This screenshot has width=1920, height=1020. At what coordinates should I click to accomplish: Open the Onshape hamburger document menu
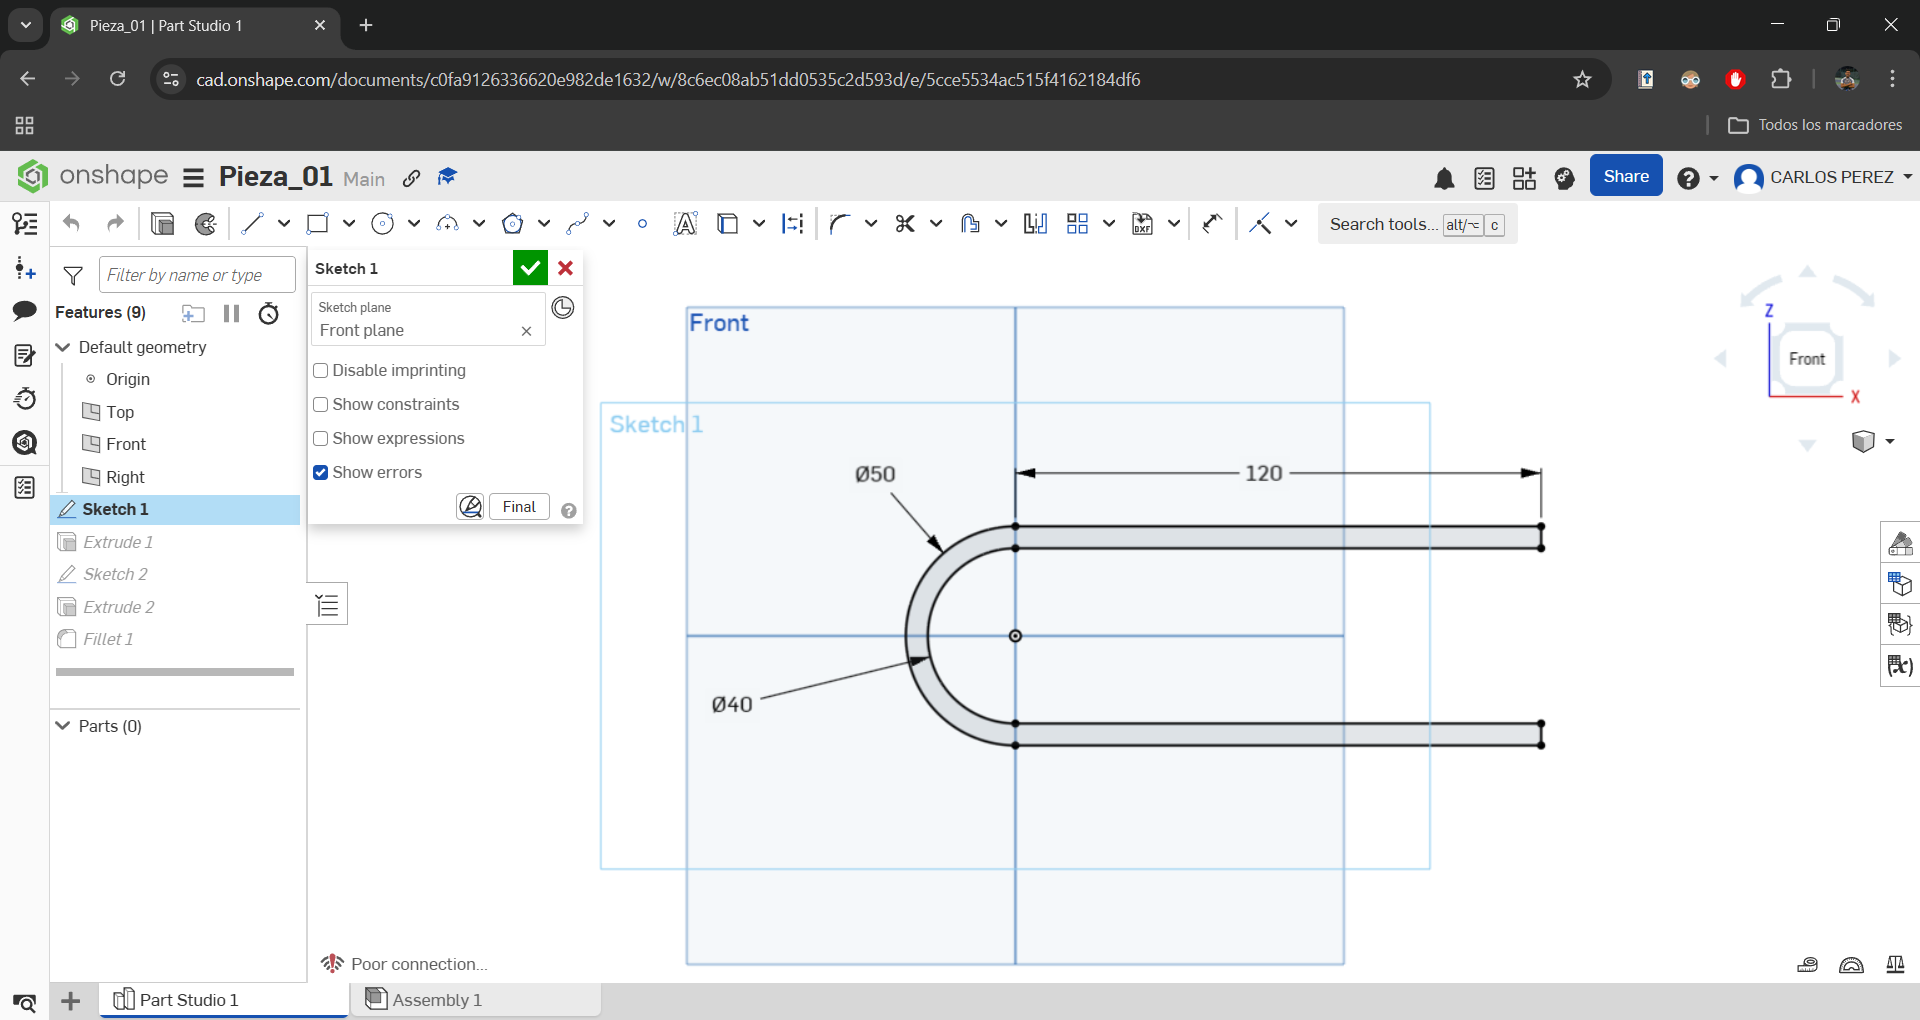click(x=192, y=177)
